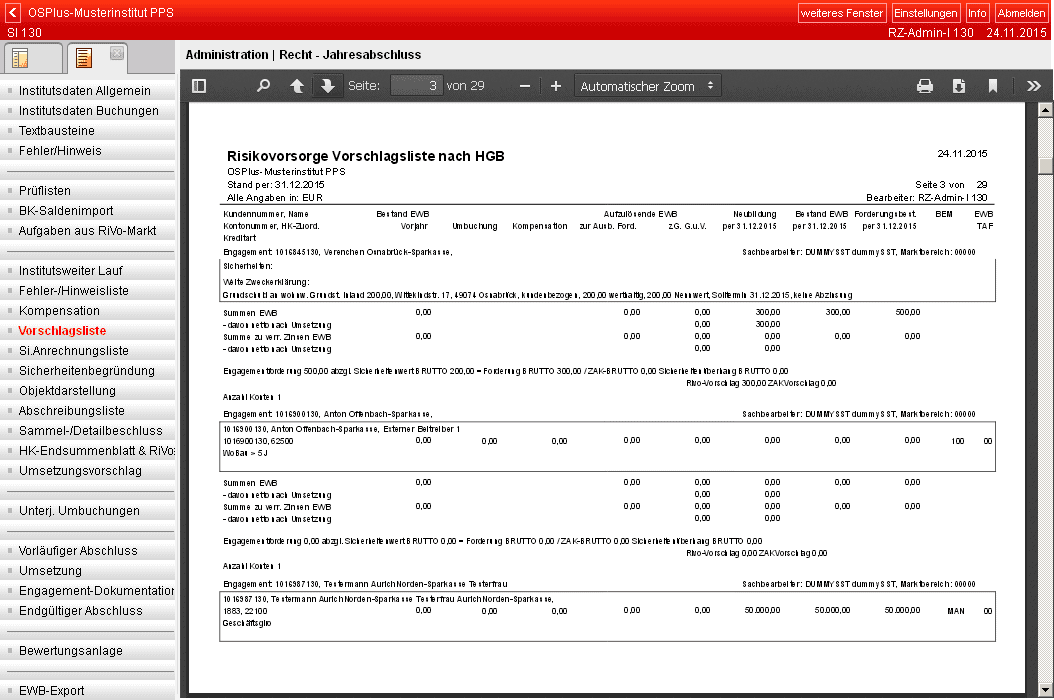Click the PDF scrollbar down arrow
Viewport: 1054px width, 700px height.
pyautogui.click(x=1045, y=690)
